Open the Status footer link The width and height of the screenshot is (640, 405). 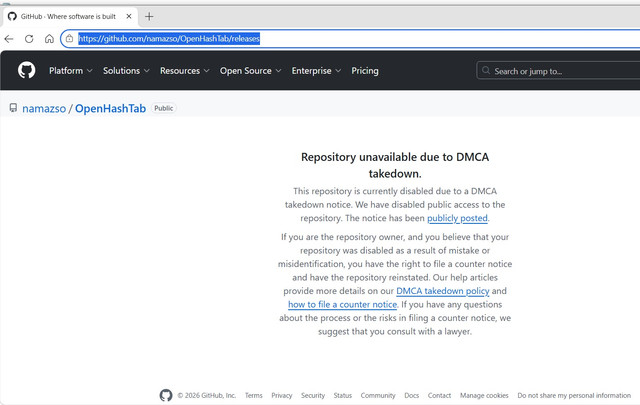click(x=342, y=395)
